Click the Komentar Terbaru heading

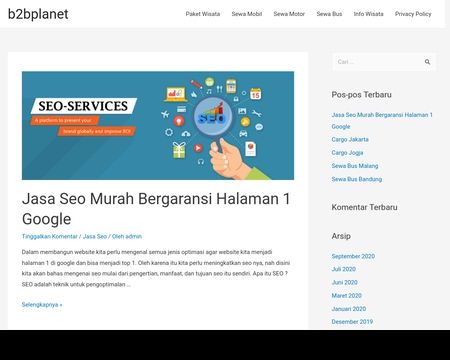(x=364, y=207)
